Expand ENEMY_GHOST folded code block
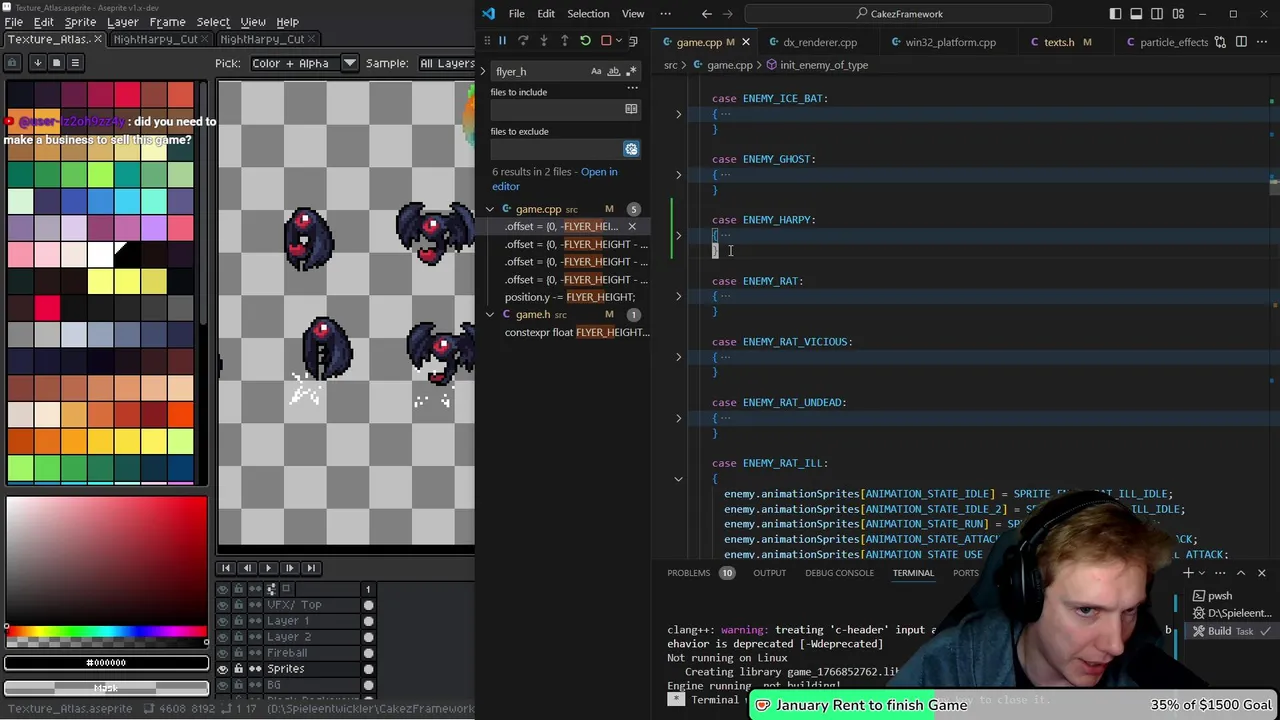 [678, 175]
